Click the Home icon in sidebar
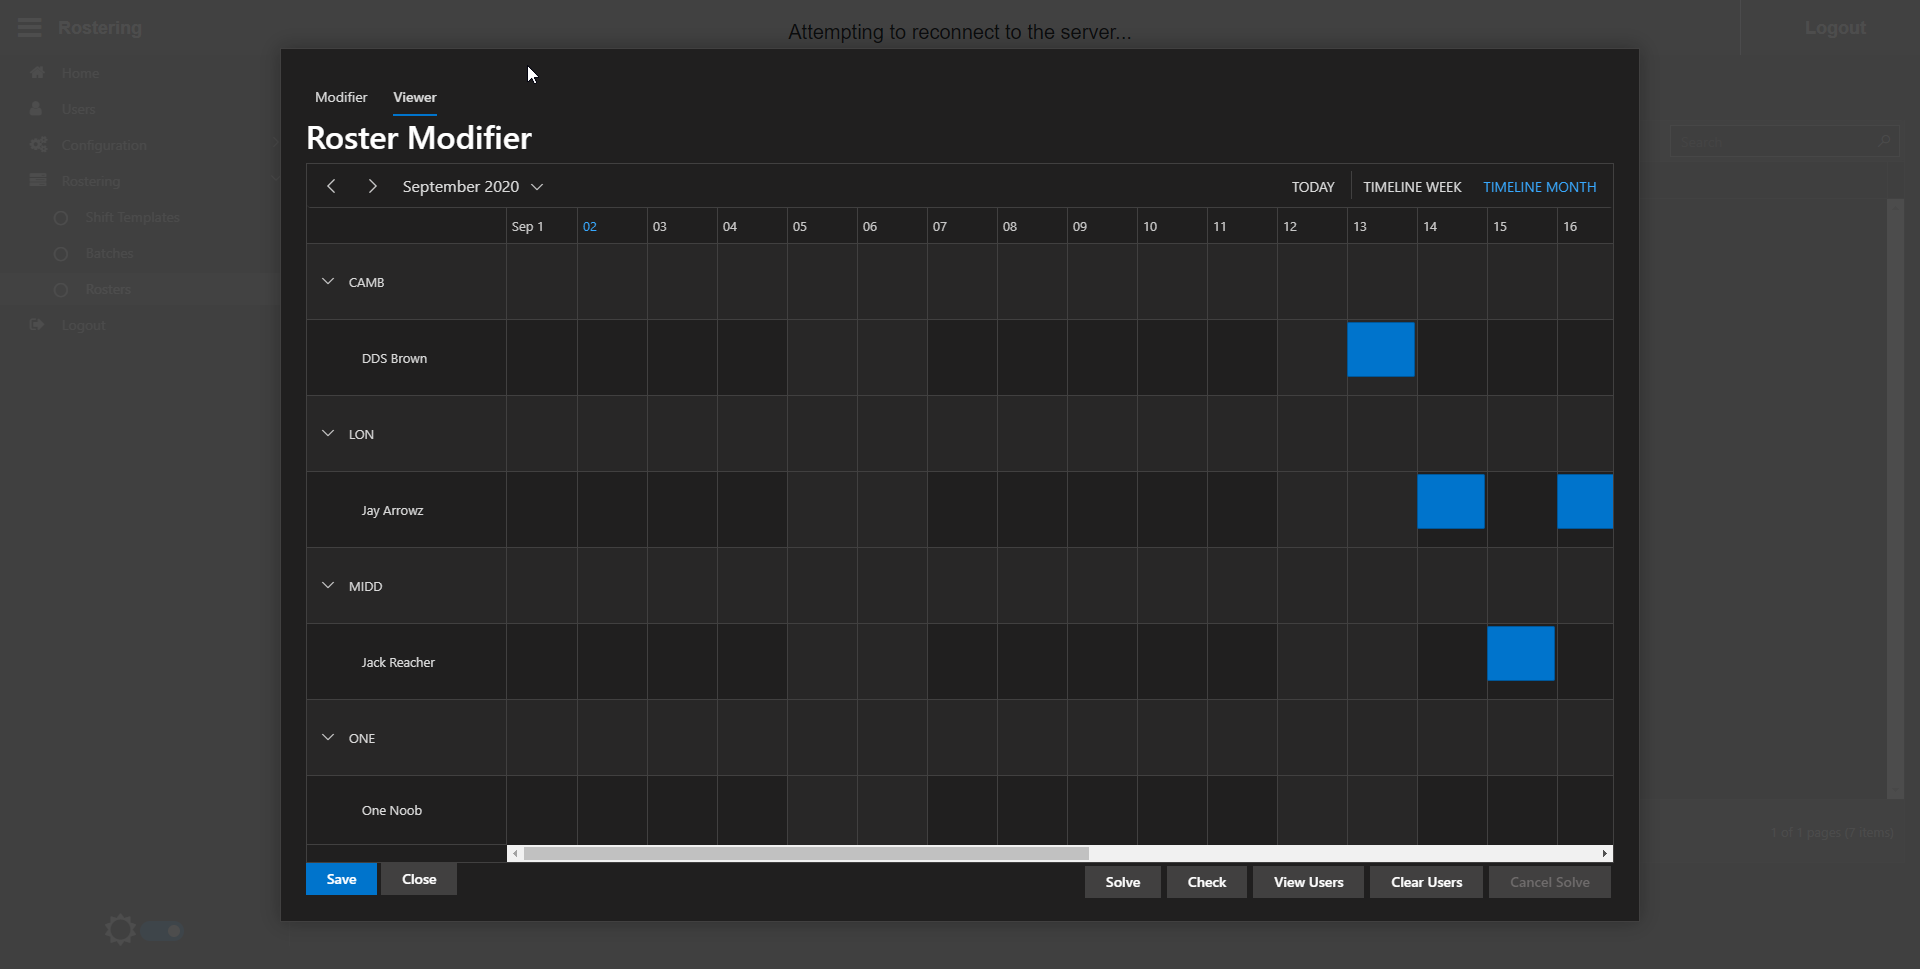Image resolution: width=1920 pixels, height=969 pixels. pyautogui.click(x=38, y=73)
